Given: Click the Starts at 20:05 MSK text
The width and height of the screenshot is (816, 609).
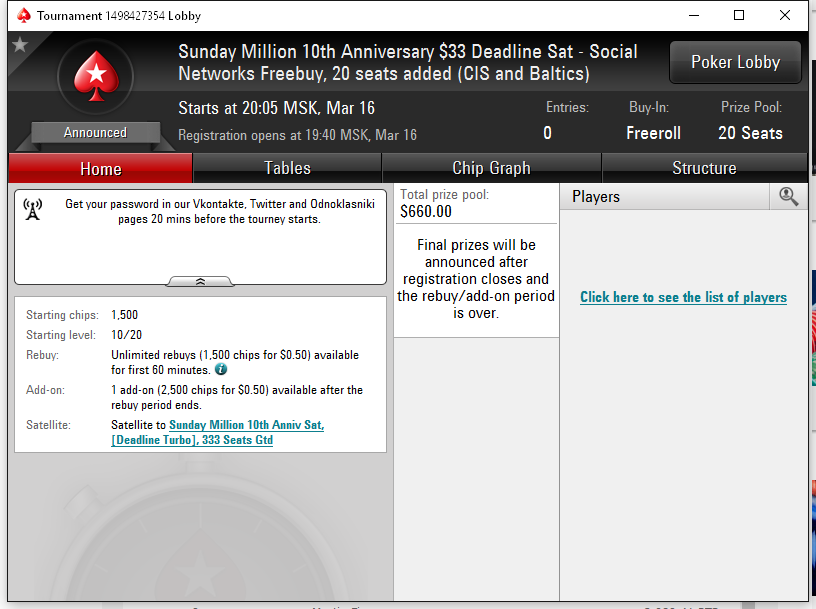Looking at the screenshot, I should coord(276,108).
